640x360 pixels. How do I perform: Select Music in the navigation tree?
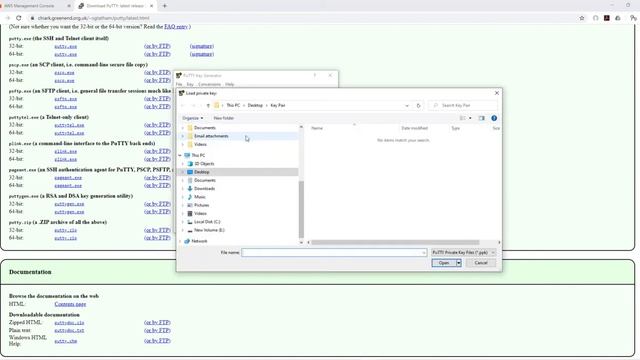click(x=200, y=197)
